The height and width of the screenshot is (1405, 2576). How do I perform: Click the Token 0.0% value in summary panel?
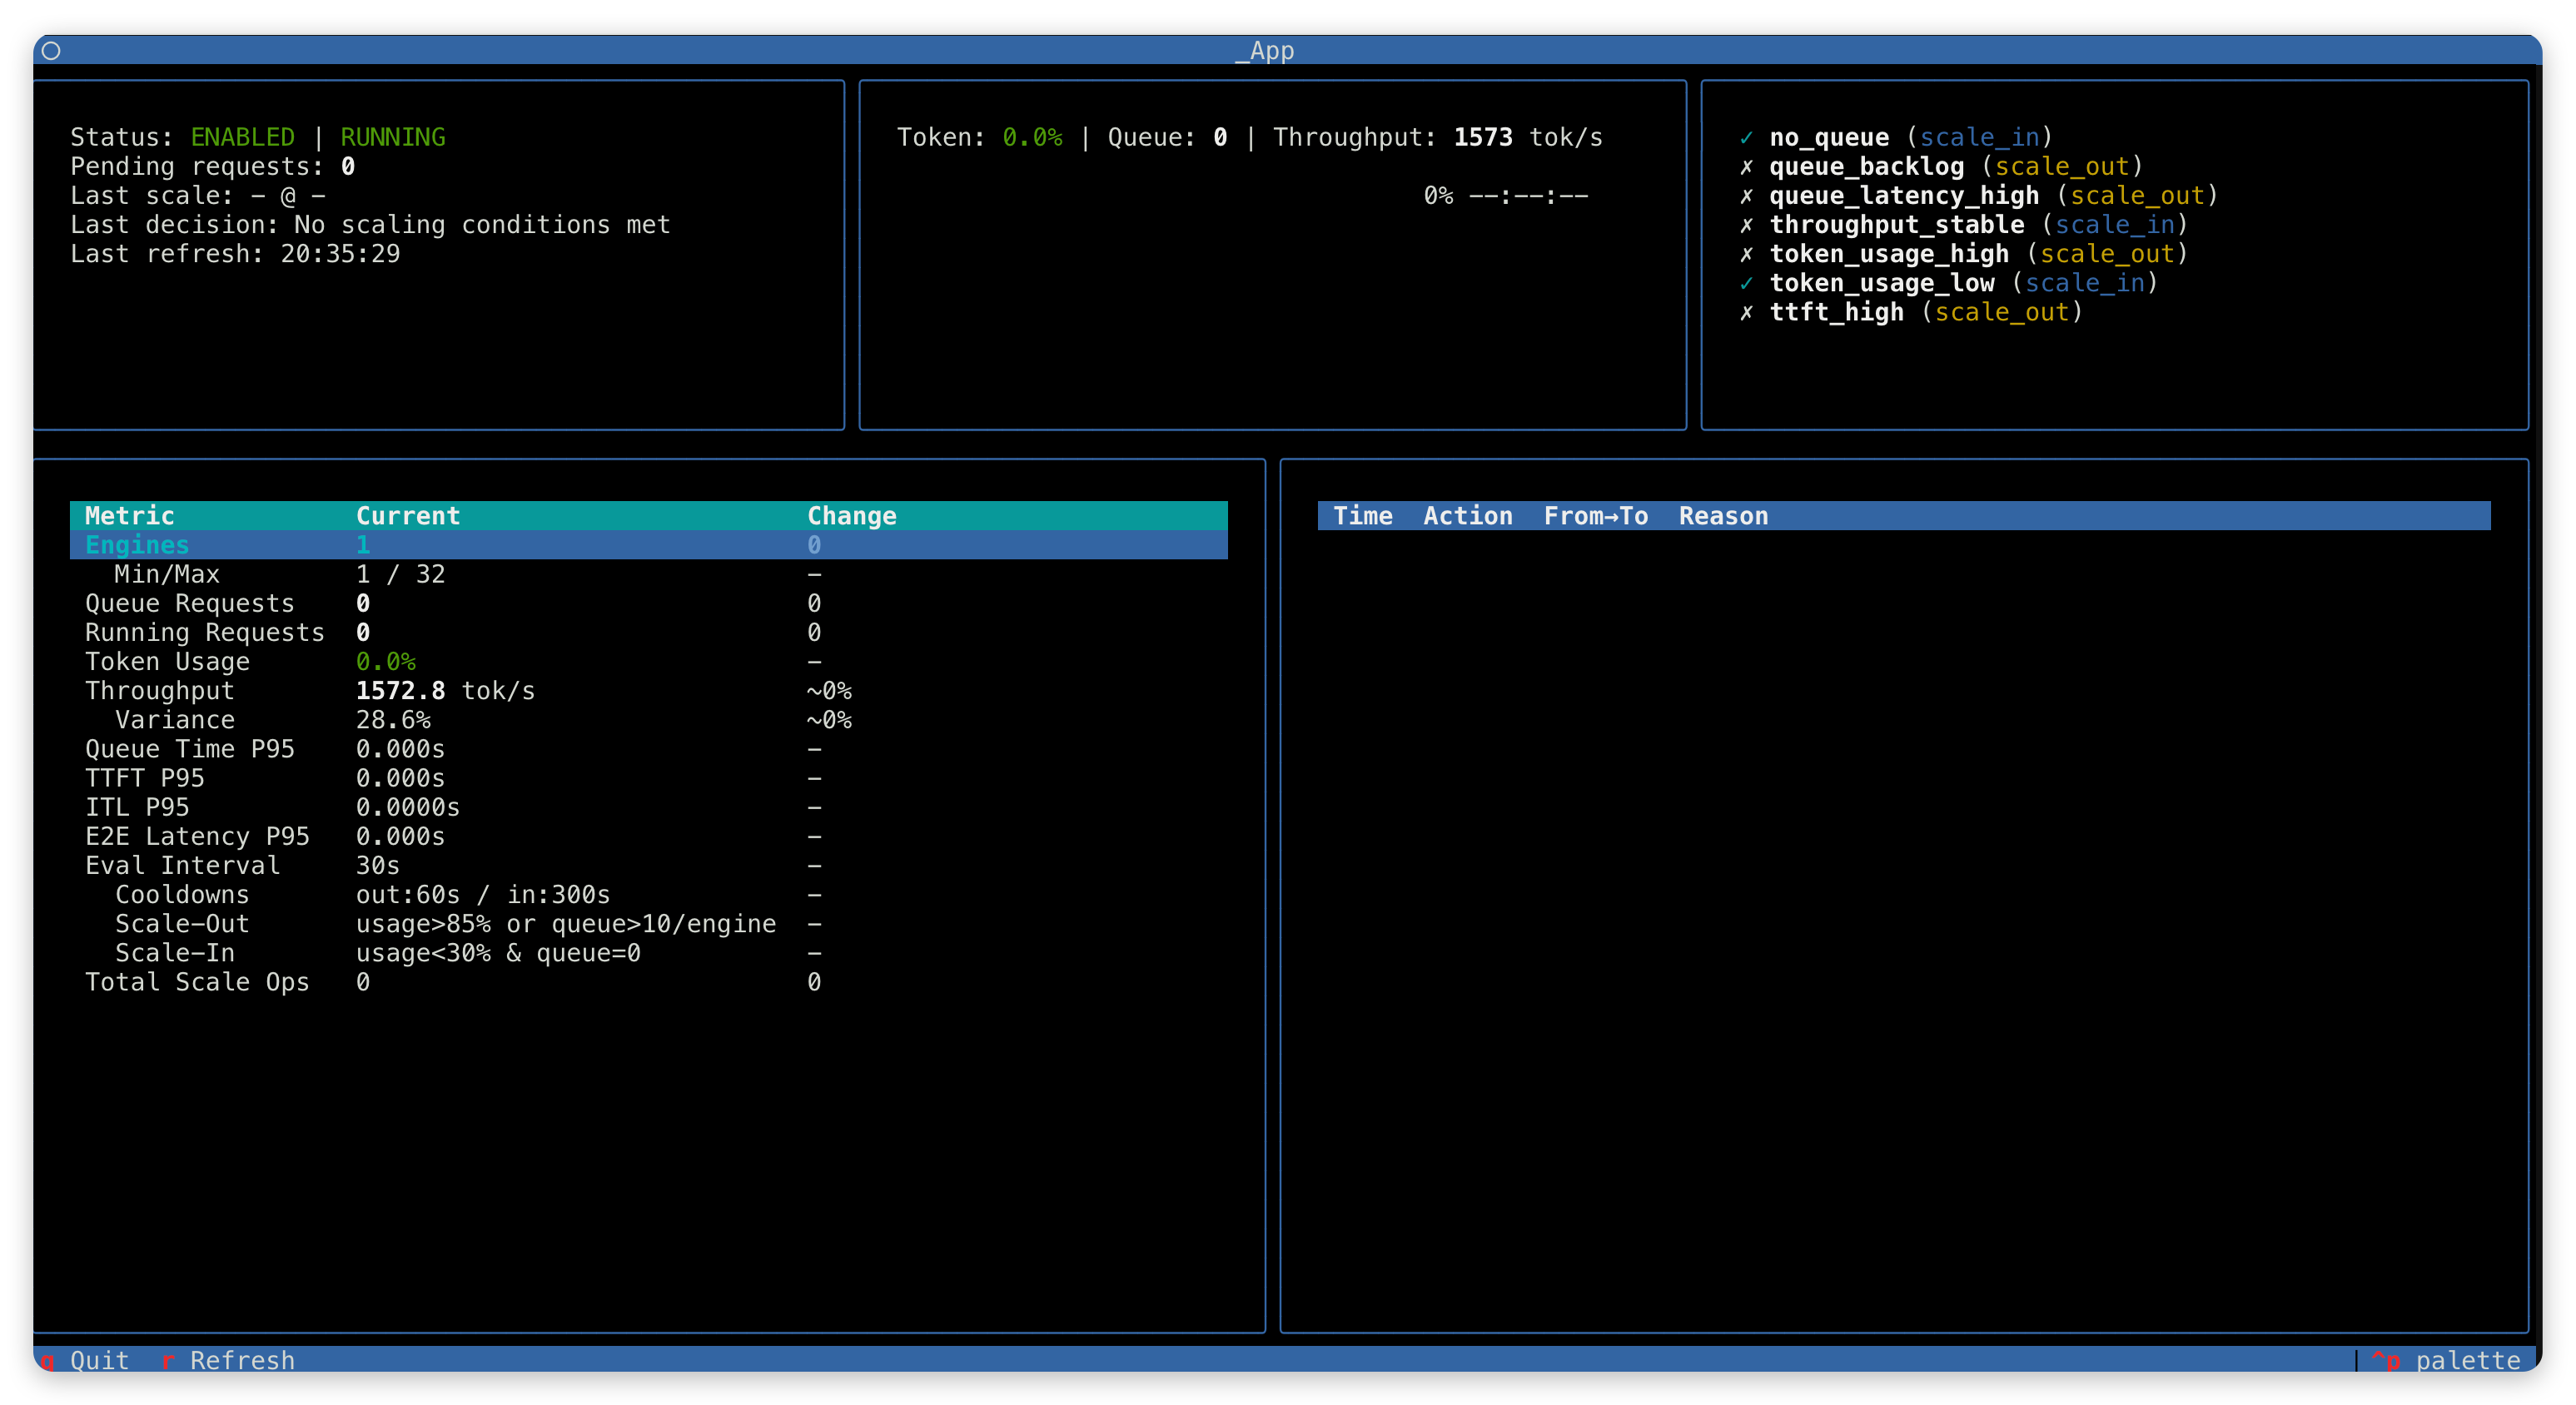[x=1032, y=137]
